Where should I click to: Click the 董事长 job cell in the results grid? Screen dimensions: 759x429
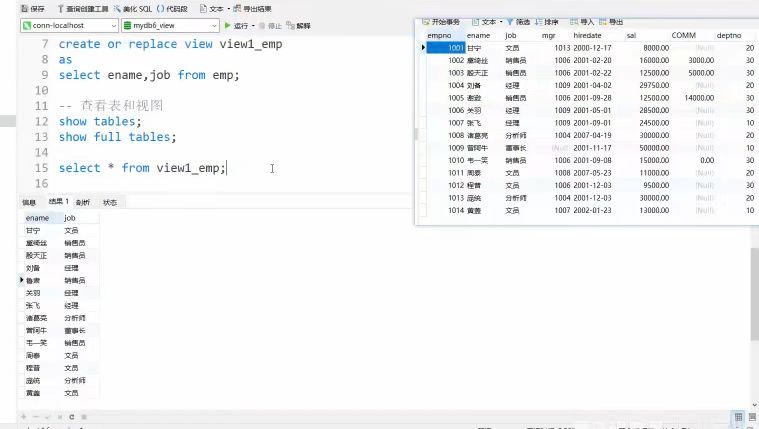(80, 330)
